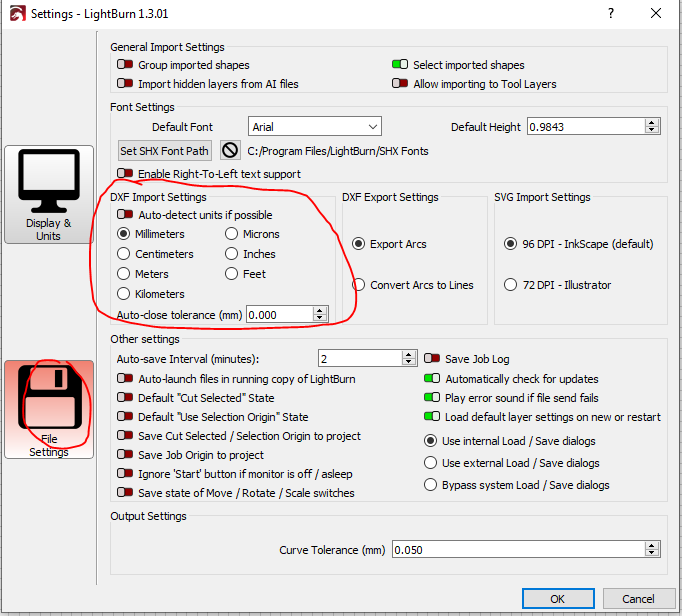Image resolution: width=682 pixels, height=616 pixels.
Task: Close the Settings dialog window
Action: [656, 13]
